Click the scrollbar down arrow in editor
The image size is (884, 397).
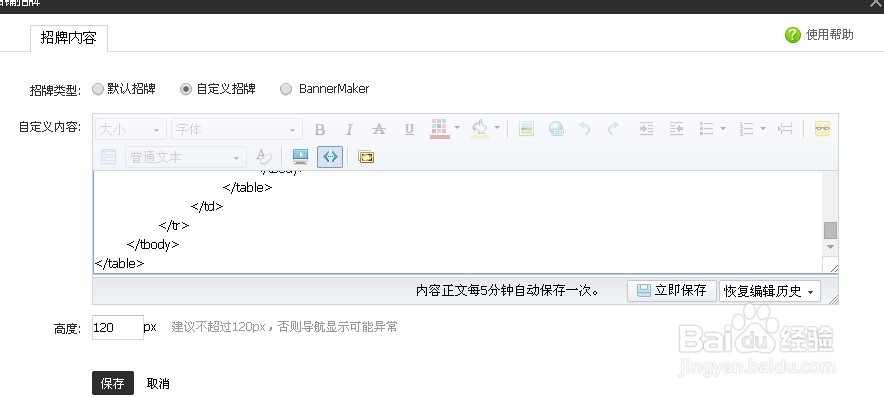[x=830, y=247]
